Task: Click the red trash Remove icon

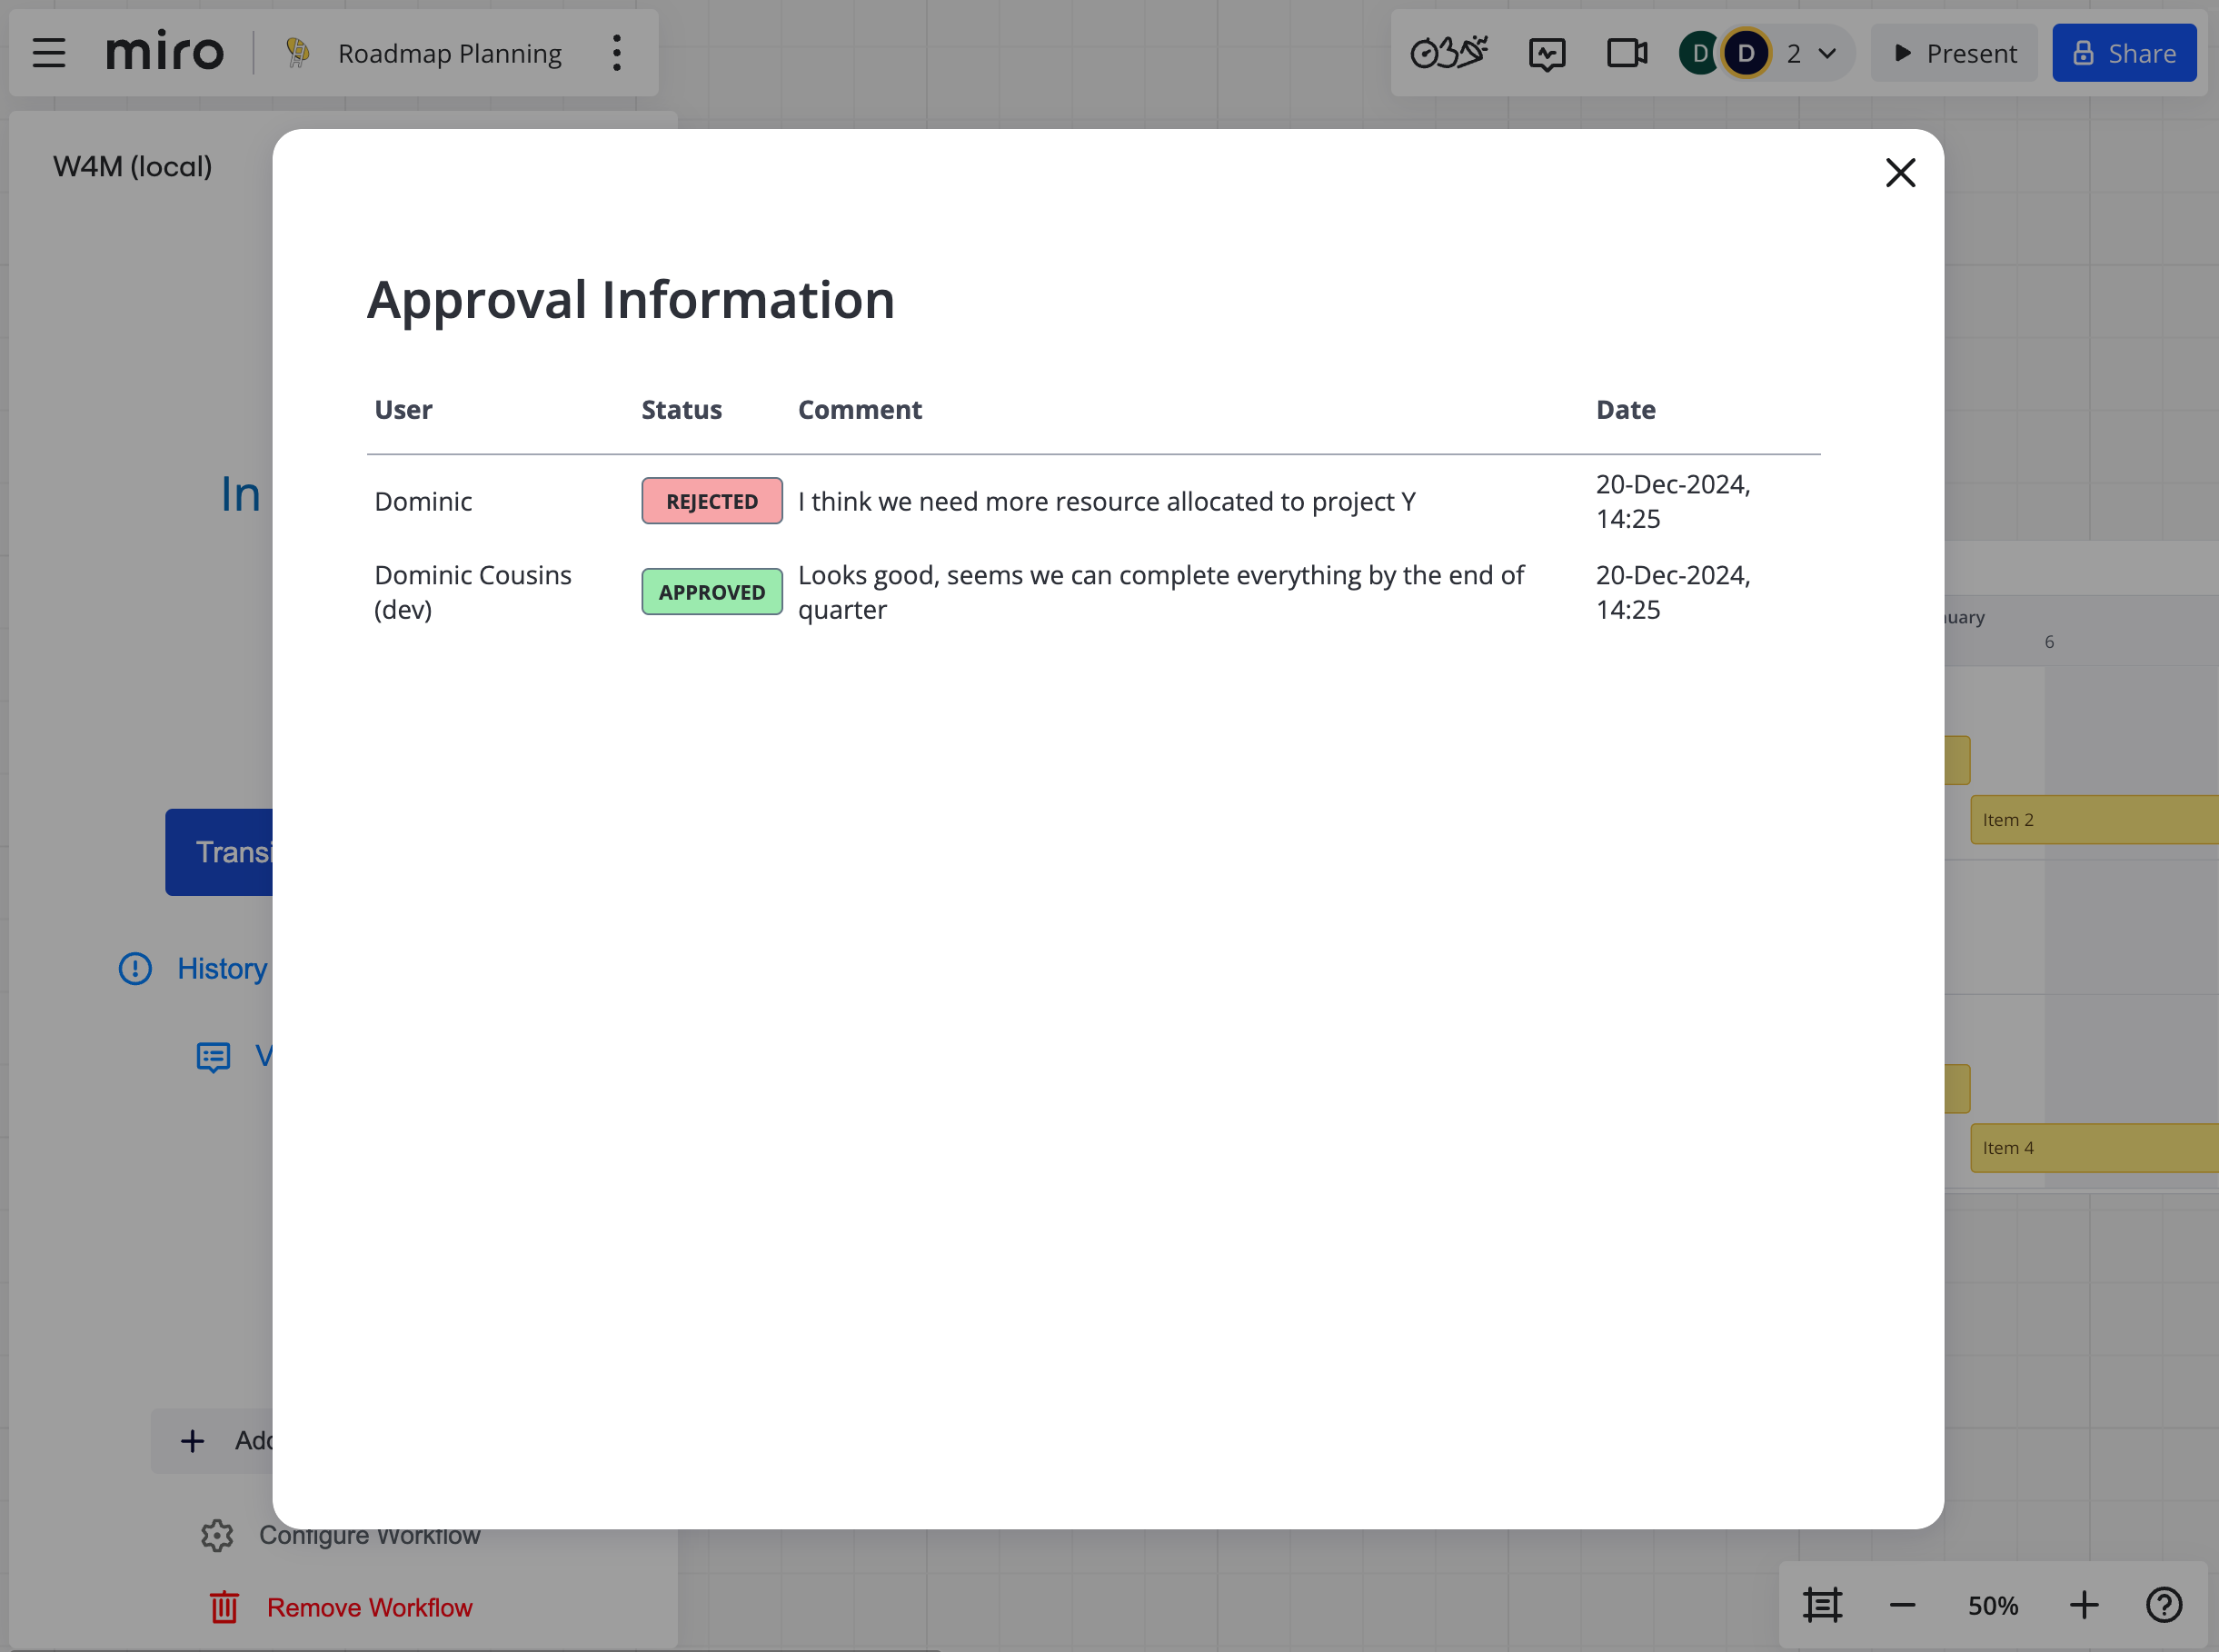Action: tap(224, 1607)
